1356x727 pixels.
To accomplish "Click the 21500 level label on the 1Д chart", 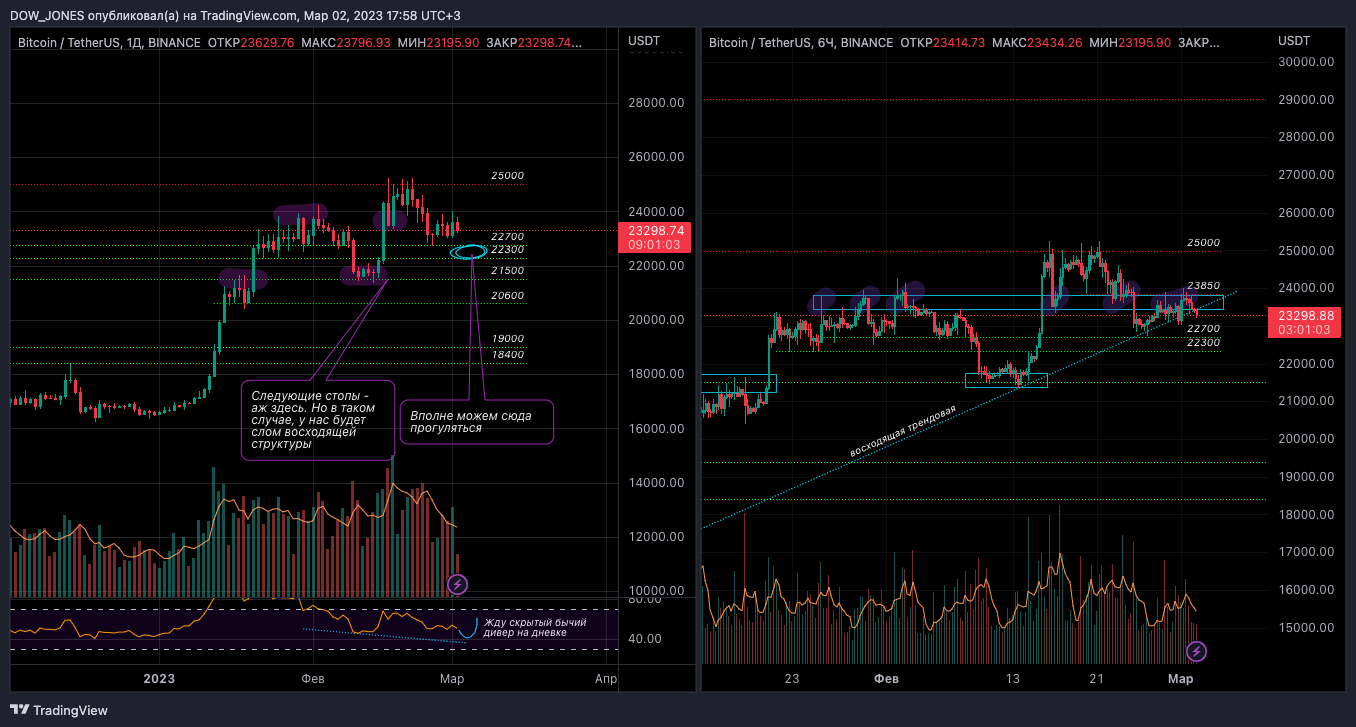I will click(507, 271).
